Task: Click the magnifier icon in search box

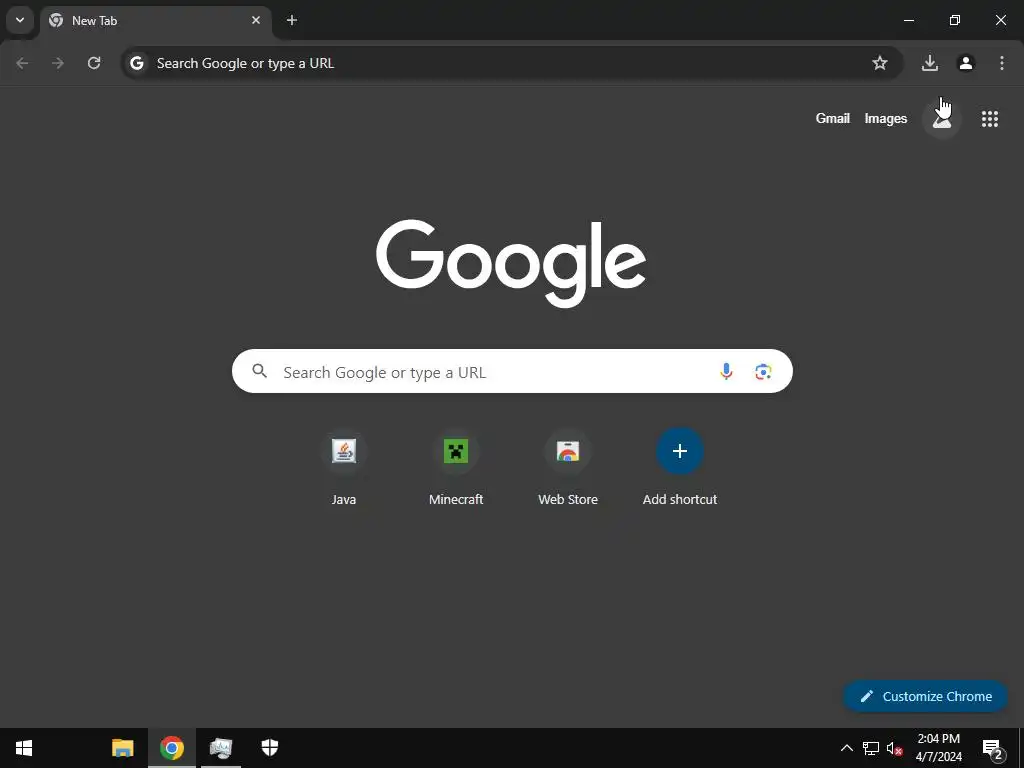Action: point(259,371)
